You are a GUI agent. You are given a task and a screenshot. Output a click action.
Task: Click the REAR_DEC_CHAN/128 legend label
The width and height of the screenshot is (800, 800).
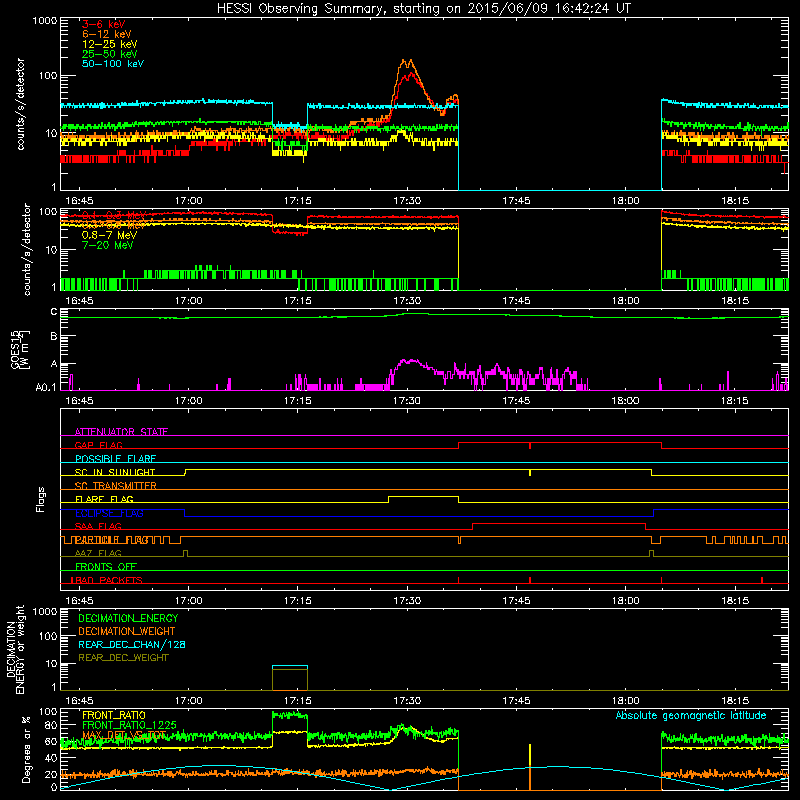tap(132, 644)
